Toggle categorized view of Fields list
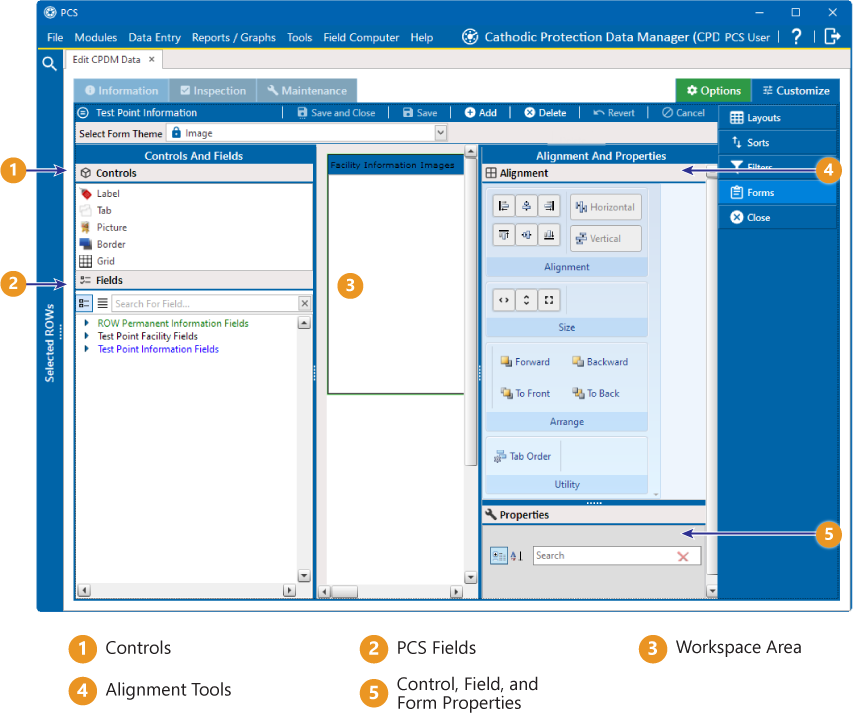This screenshot has width=853, height=717. pos(85,303)
